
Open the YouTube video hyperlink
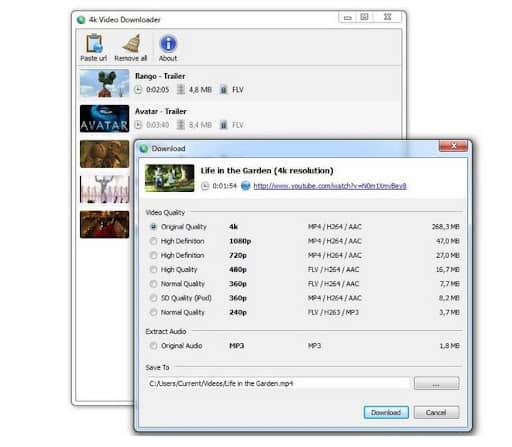coord(330,186)
